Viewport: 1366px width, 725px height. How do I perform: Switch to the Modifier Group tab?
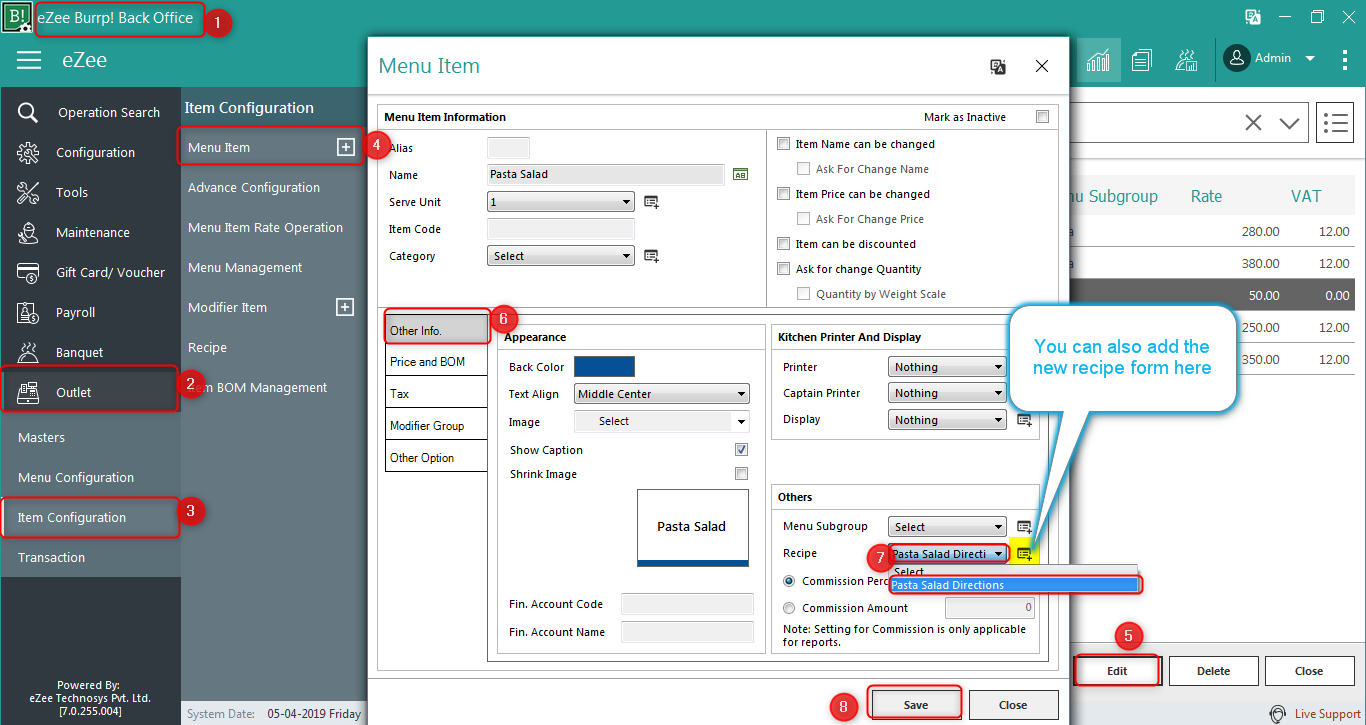[x=436, y=426]
